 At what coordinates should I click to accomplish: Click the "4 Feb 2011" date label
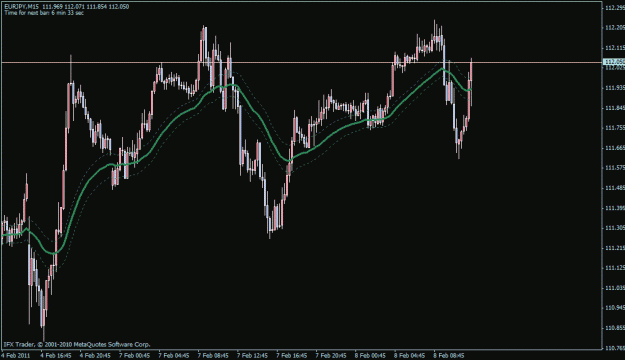16,355
